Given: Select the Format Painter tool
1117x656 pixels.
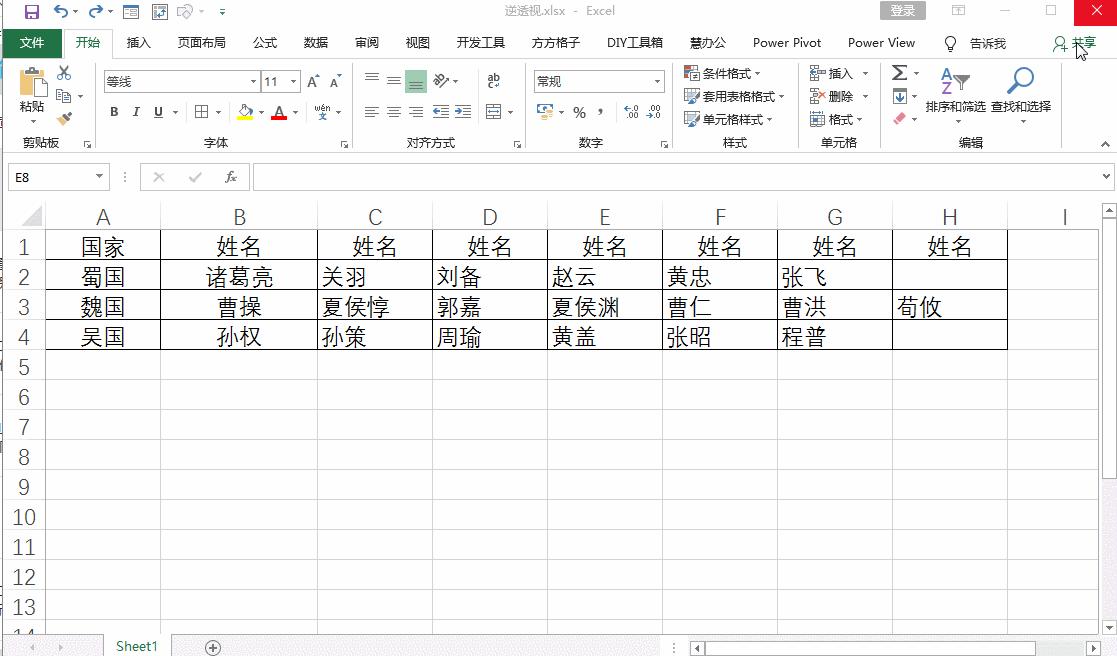Looking at the screenshot, I should [63, 117].
